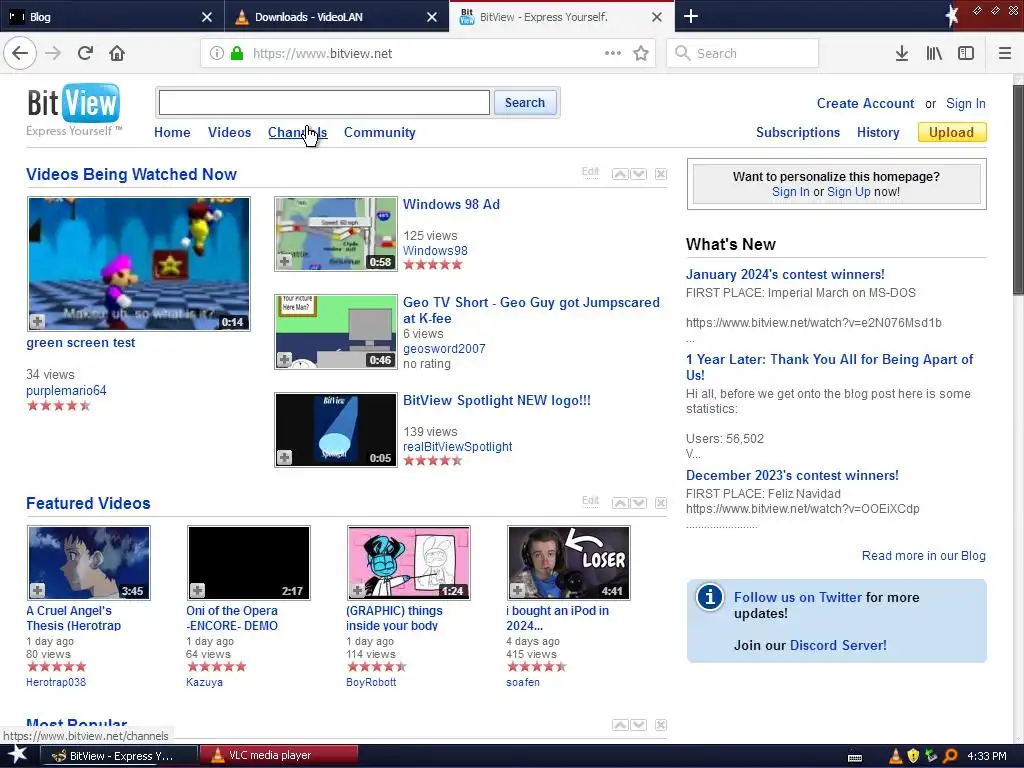Move Videos Being Watched Now module up

620,174
